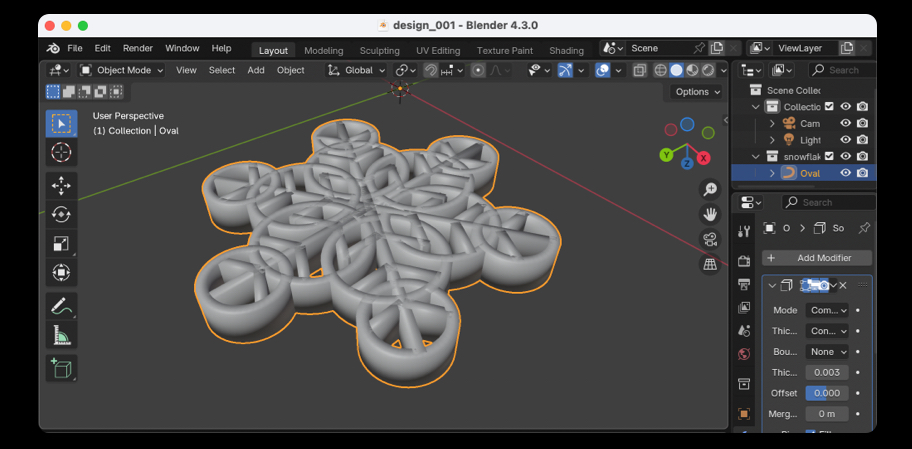Image resolution: width=912 pixels, height=449 pixels.
Task: Activate the Rotate tool
Action: click(61, 214)
